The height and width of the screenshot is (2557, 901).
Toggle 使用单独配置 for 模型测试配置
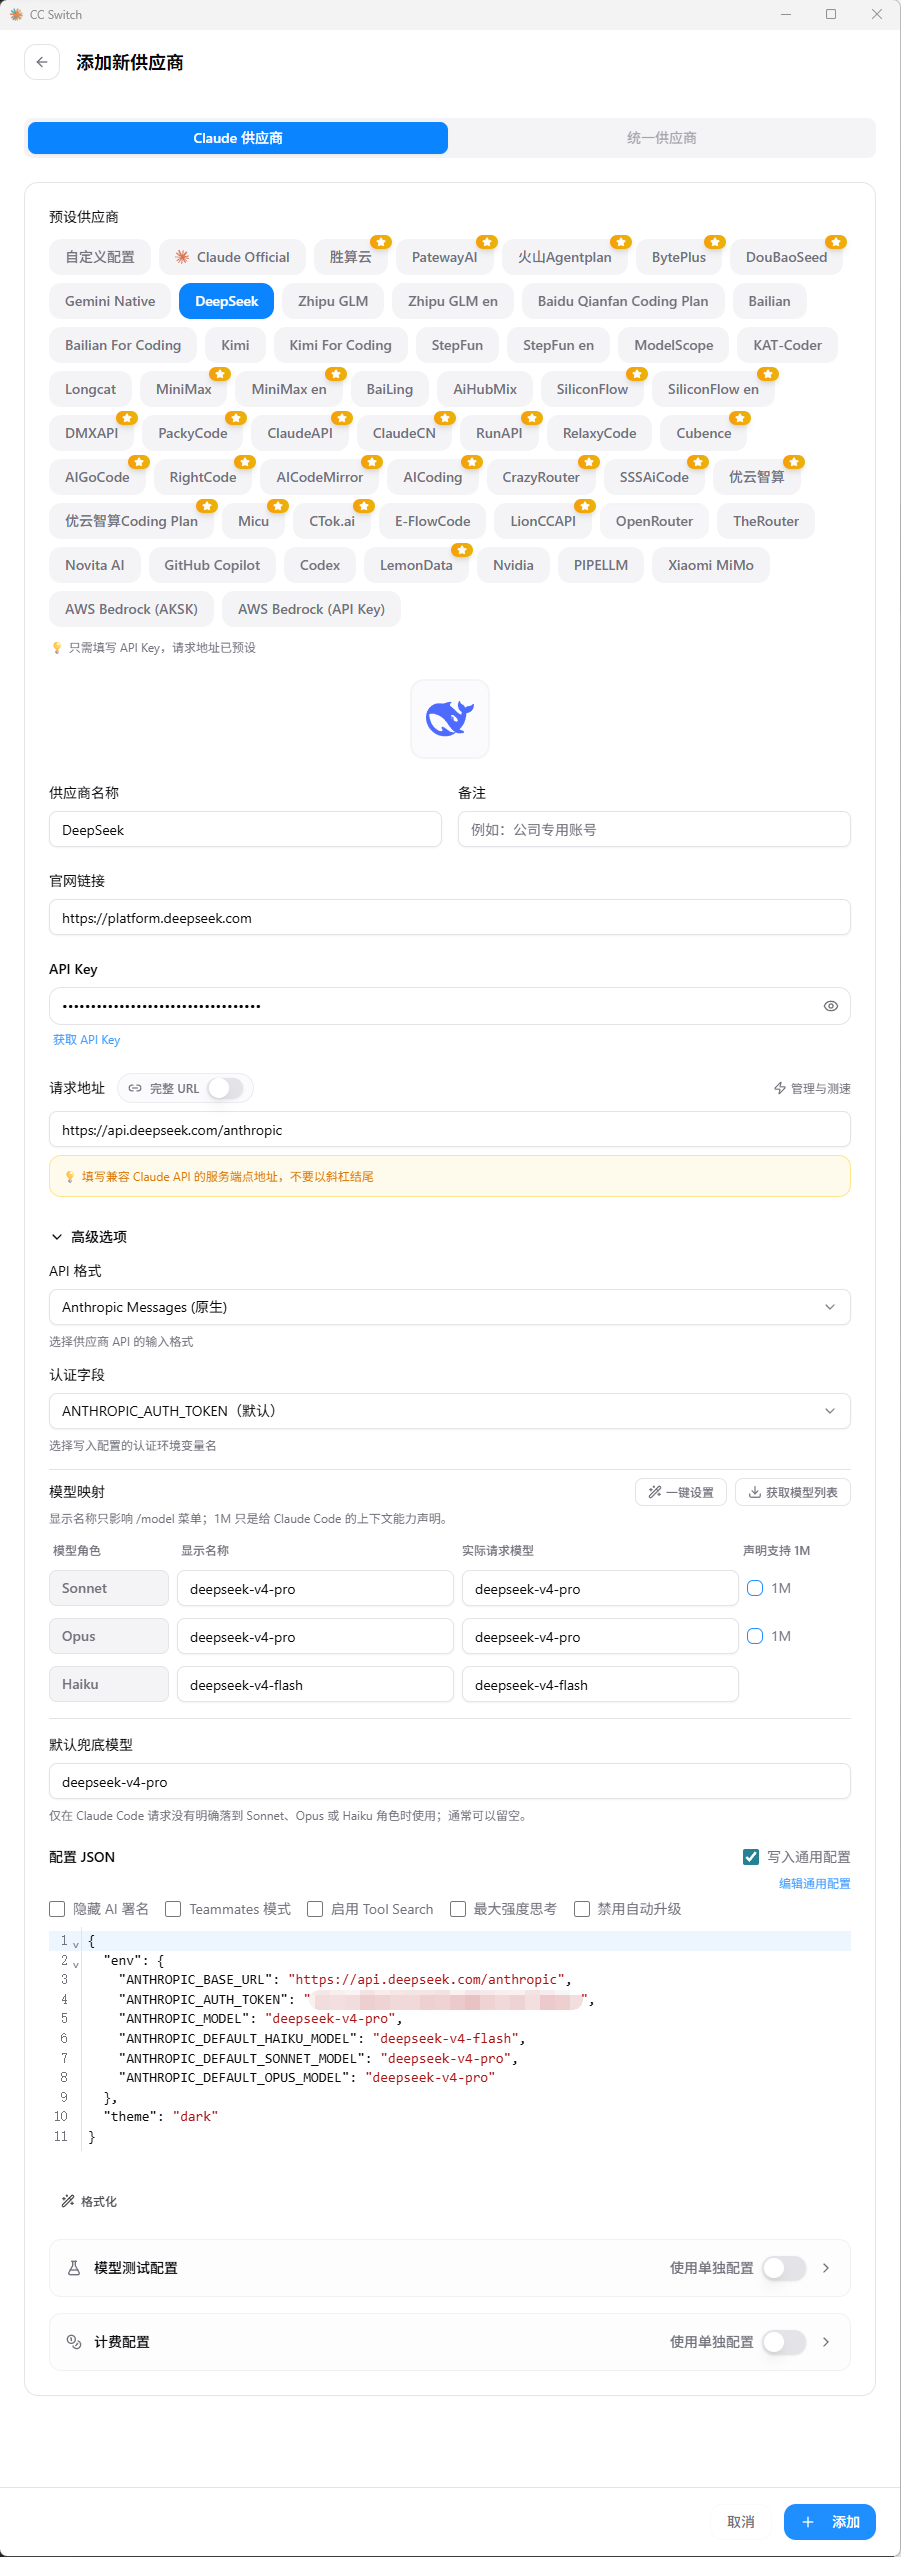click(x=784, y=2268)
